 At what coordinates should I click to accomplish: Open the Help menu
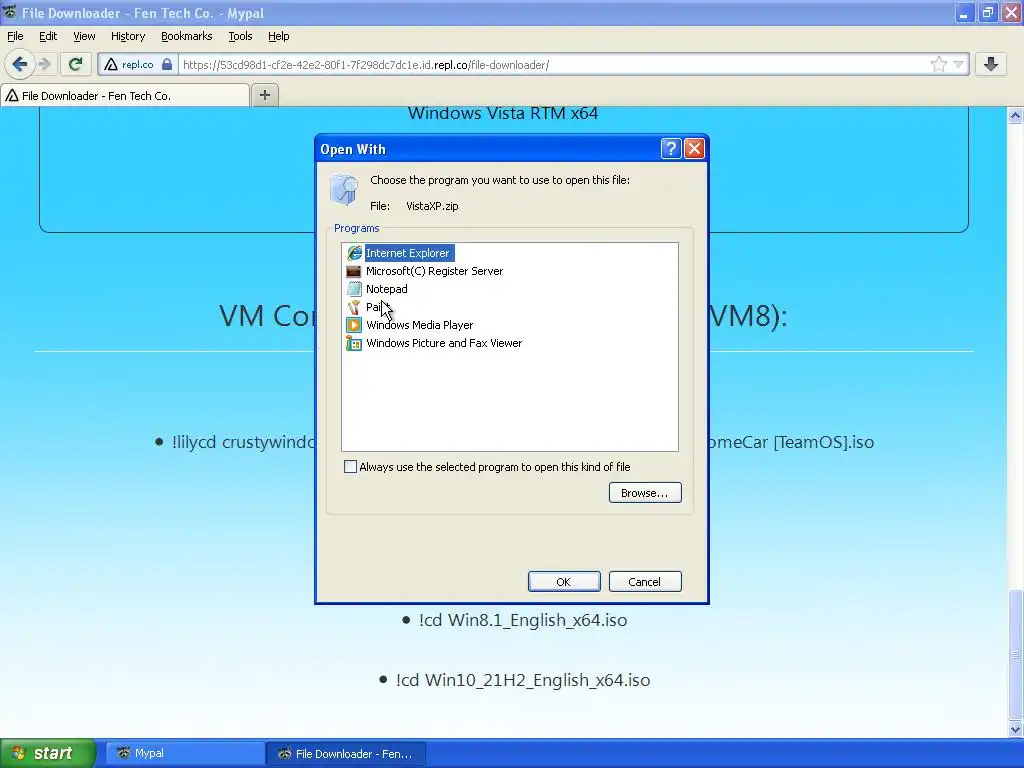[x=279, y=36]
